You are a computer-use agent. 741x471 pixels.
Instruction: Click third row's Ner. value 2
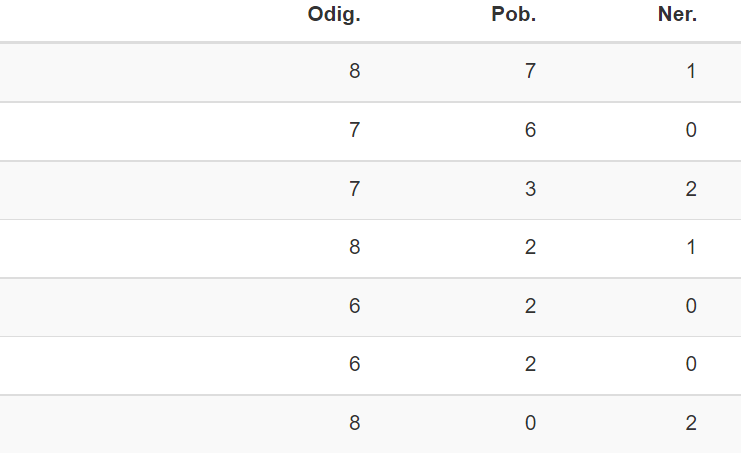pos(691,189)
